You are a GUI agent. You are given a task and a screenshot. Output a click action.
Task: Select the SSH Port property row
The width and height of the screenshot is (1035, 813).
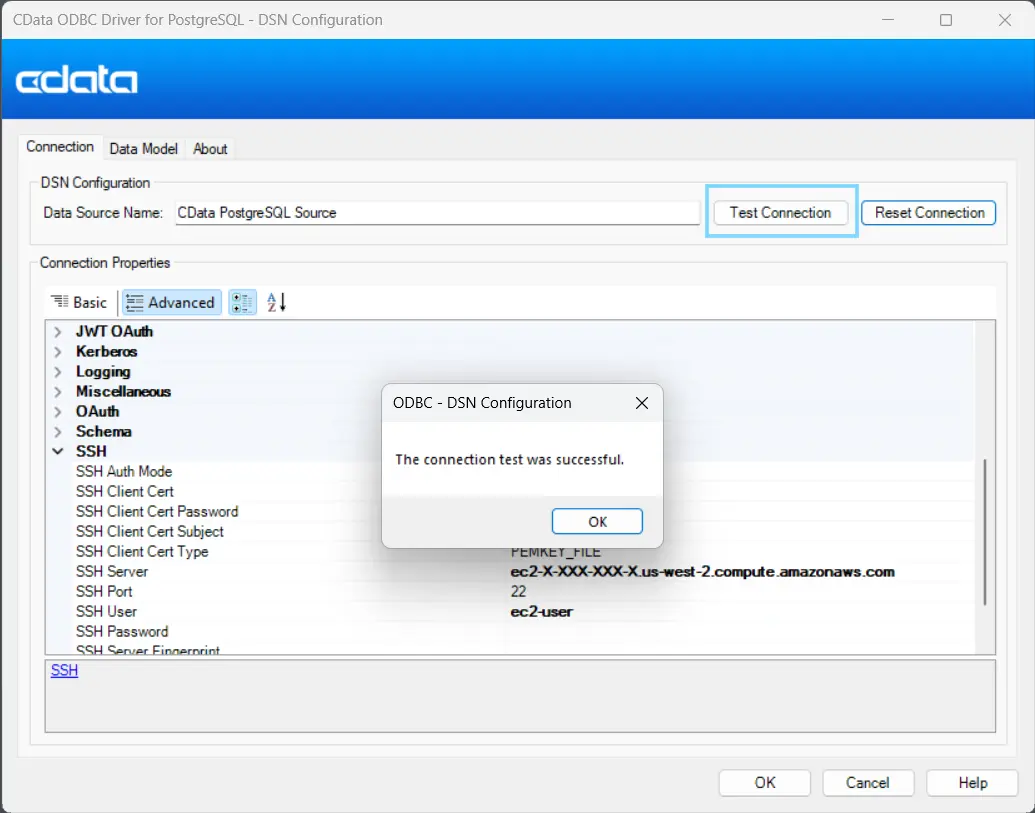(104, 591)
